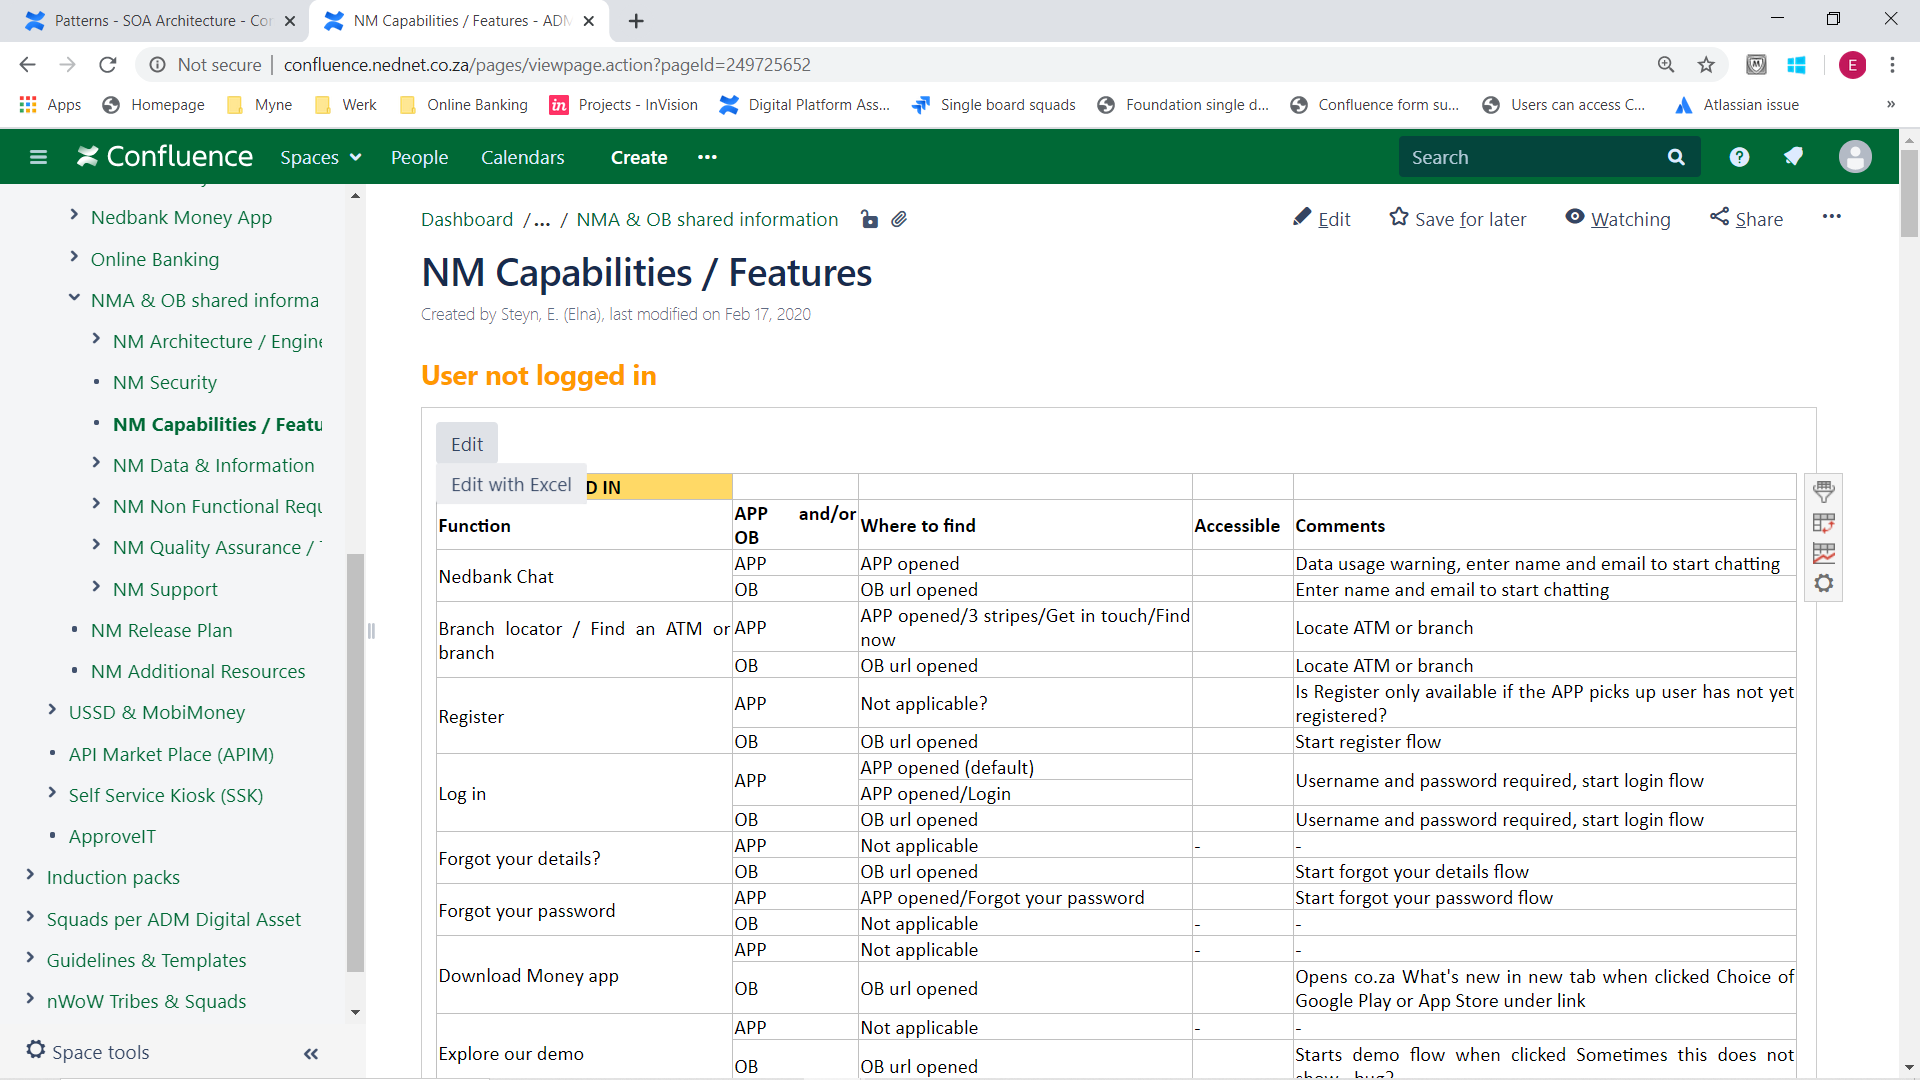Open Space tools at sidebar bottom
The height and width of the screenshot is (1080, 1920).
tap(88, 1052)
